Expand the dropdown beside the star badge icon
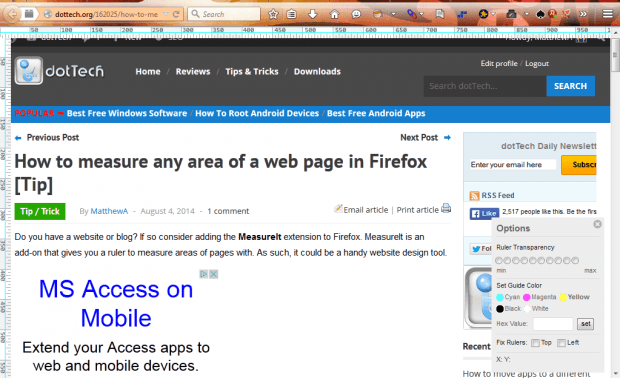This screenshot has width=620, height=378. 493,14
